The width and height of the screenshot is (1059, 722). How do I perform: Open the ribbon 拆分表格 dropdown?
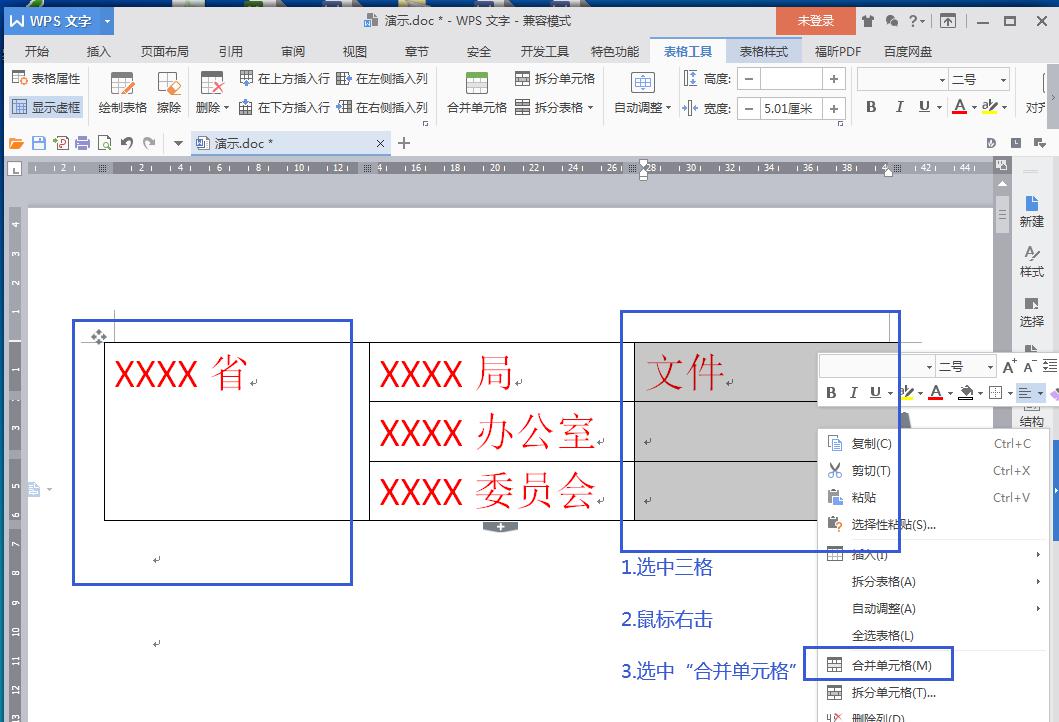point(554,107)
